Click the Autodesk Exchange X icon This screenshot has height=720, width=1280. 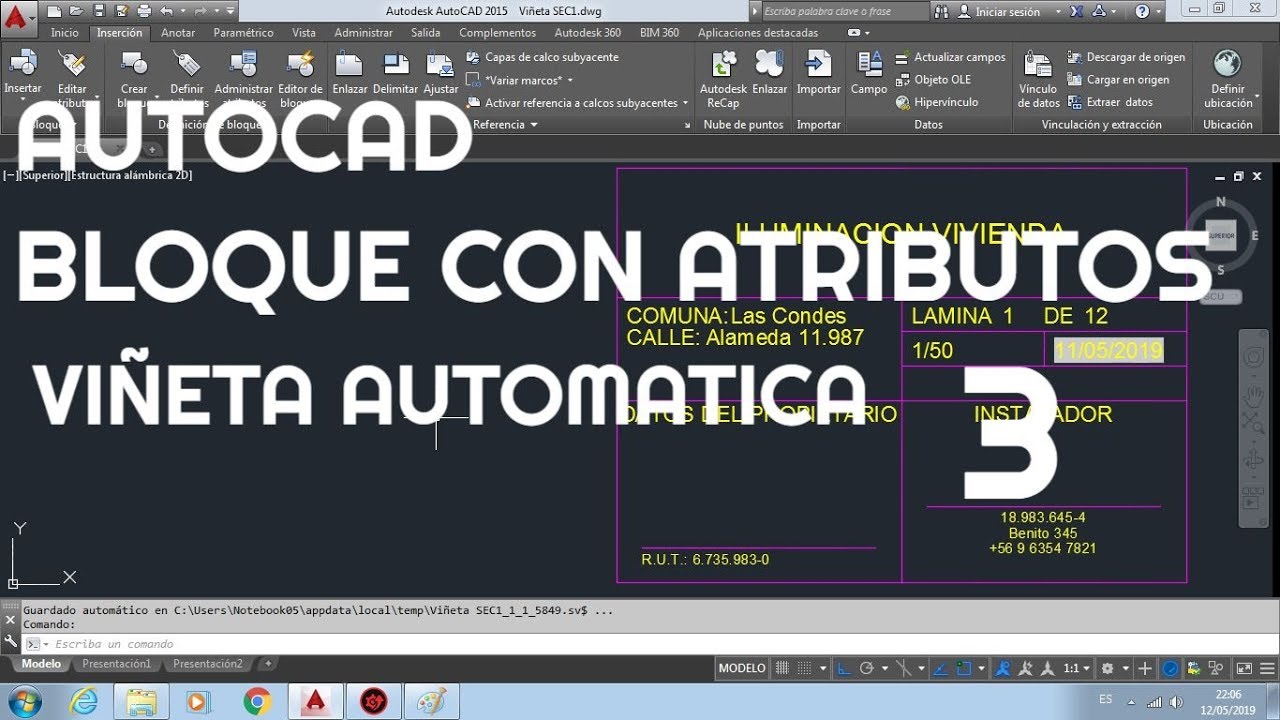pyautogui.click(x=1076, y=12)
